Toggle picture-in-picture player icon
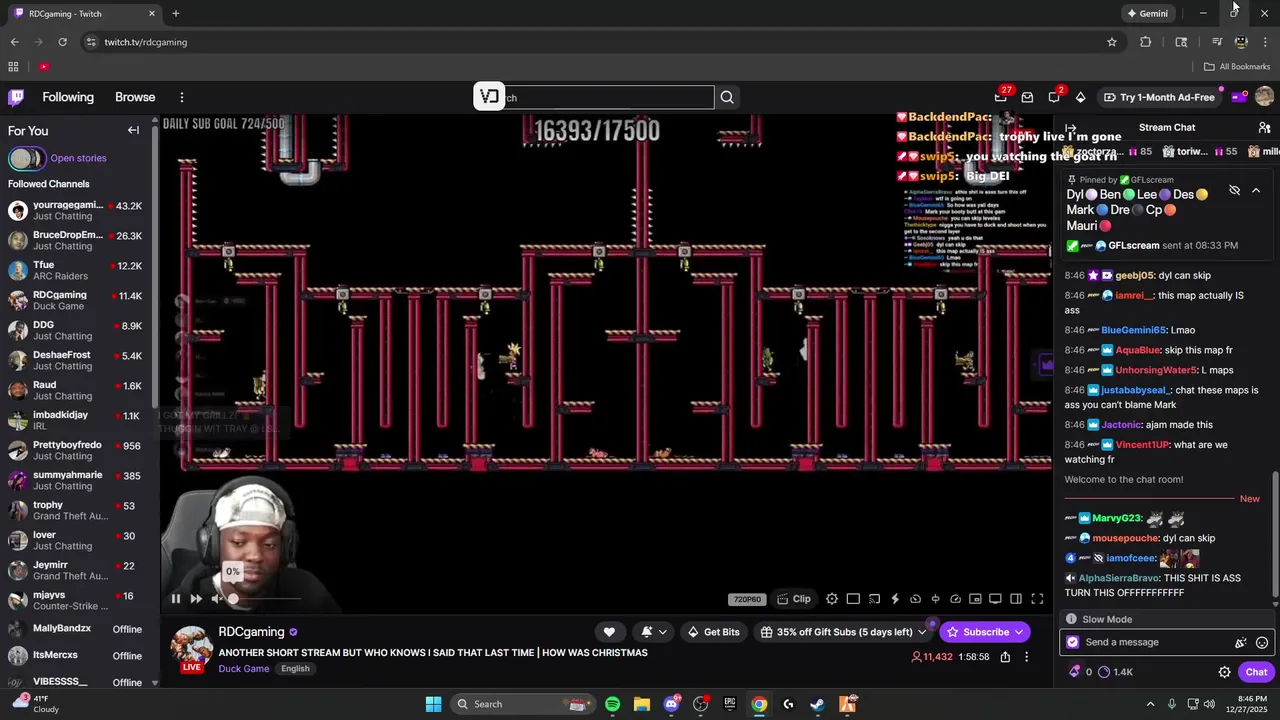Viewport: 1280px width, 720px height. tap(975, 599)
